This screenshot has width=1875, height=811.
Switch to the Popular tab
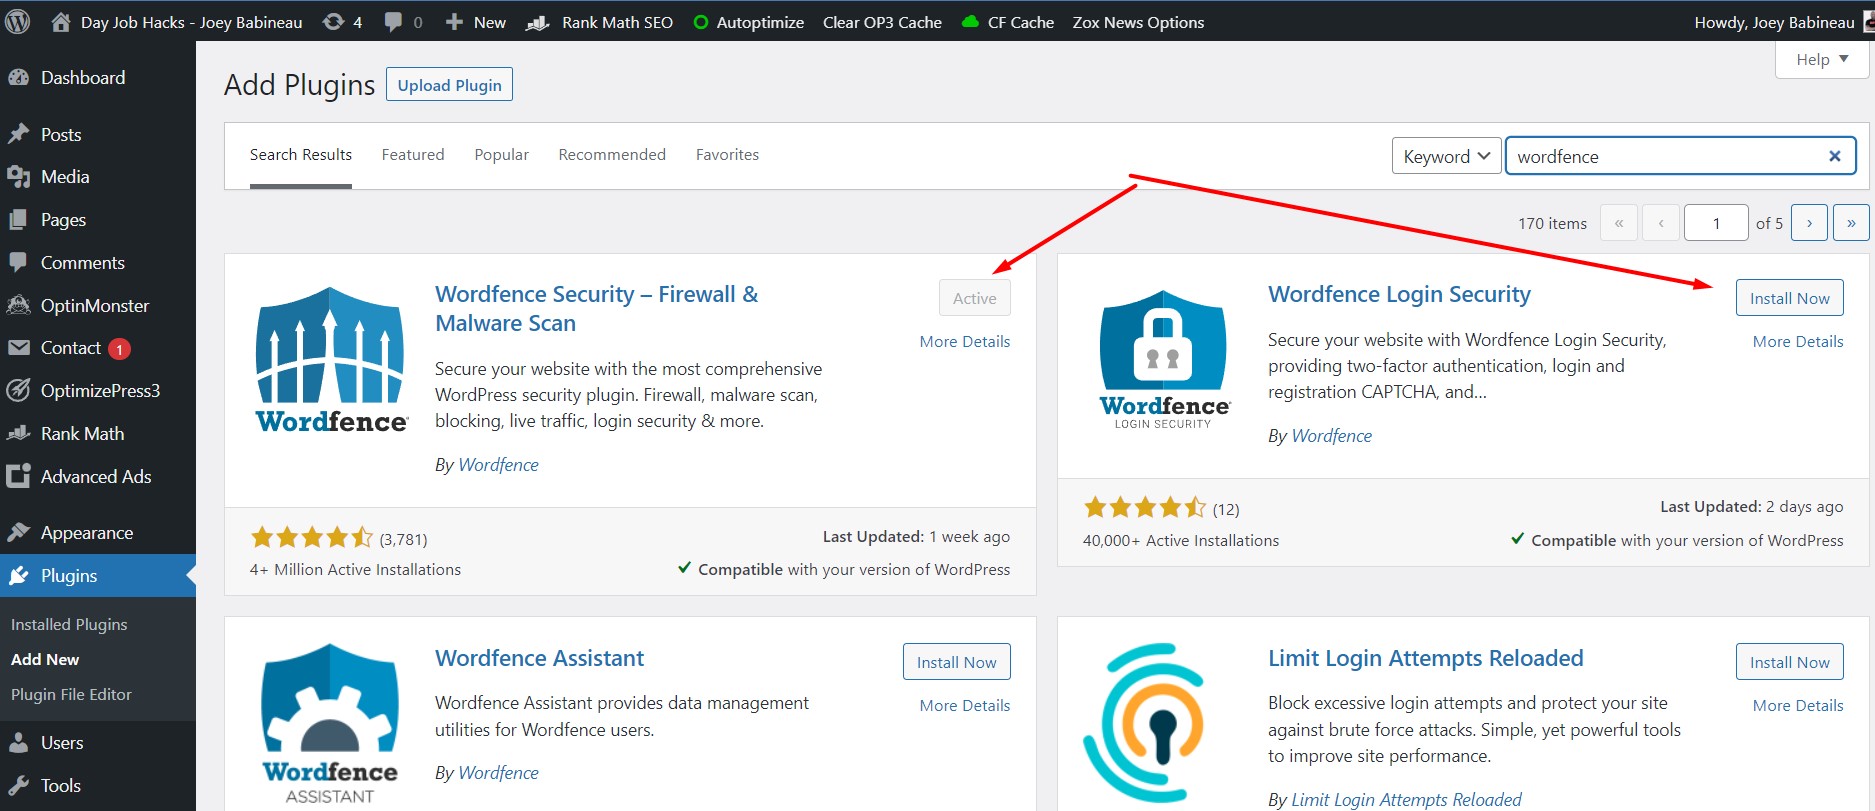pyautogui.click(x=501, y=155)
